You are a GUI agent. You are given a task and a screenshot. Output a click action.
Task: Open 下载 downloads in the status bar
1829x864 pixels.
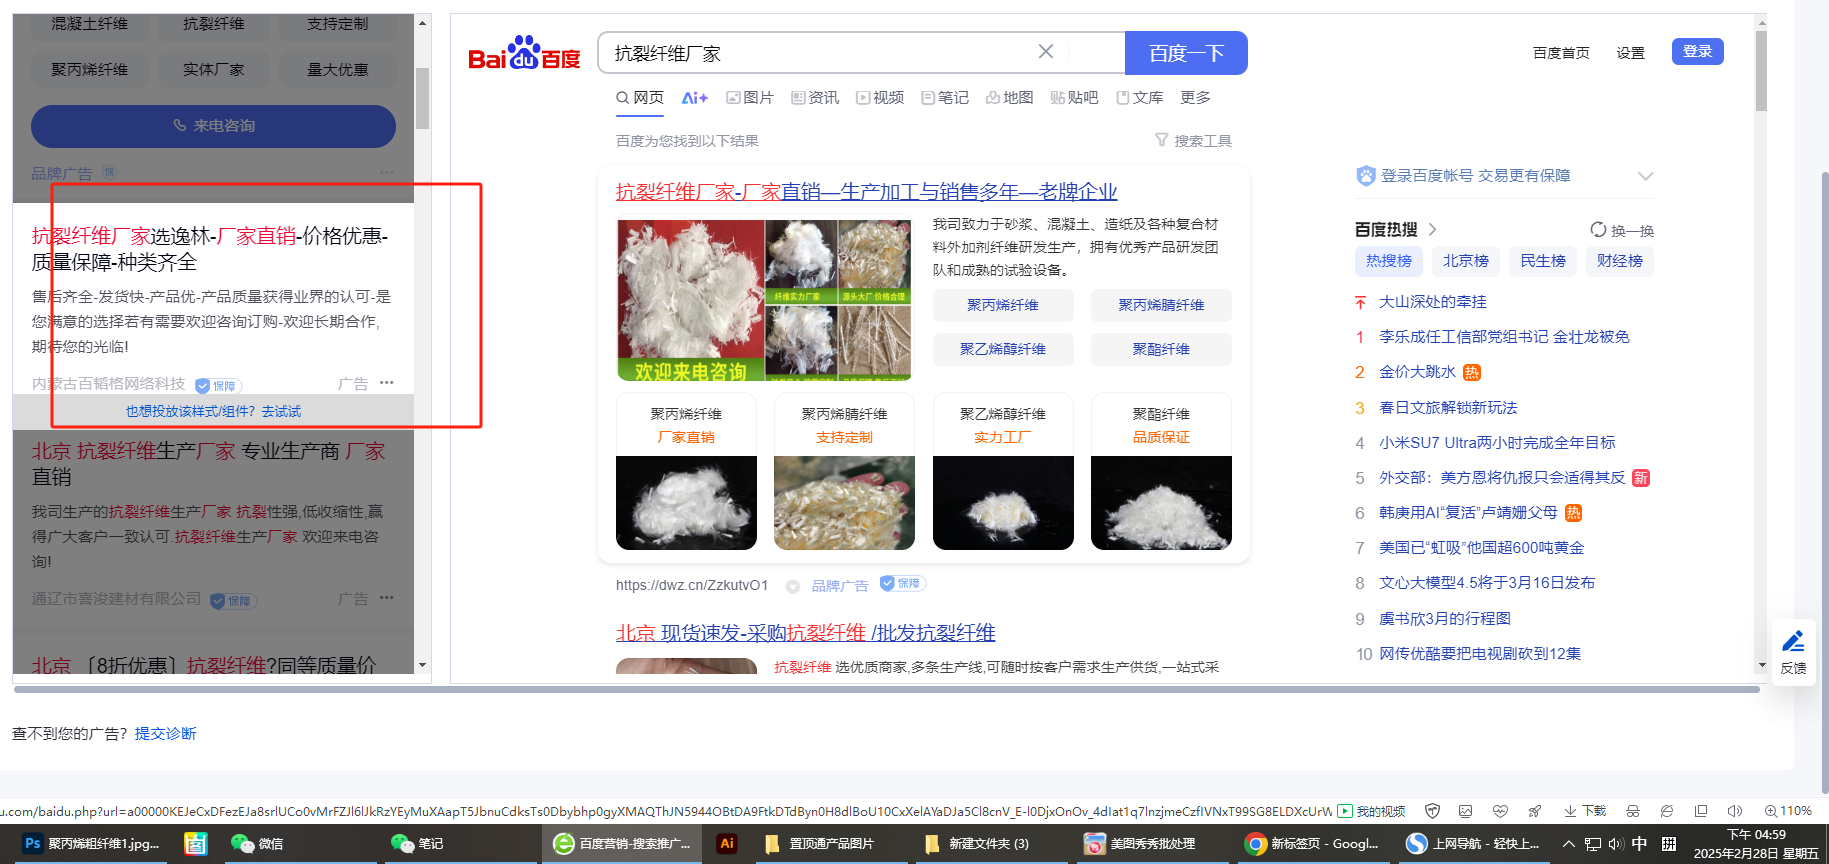point(1585,811)
